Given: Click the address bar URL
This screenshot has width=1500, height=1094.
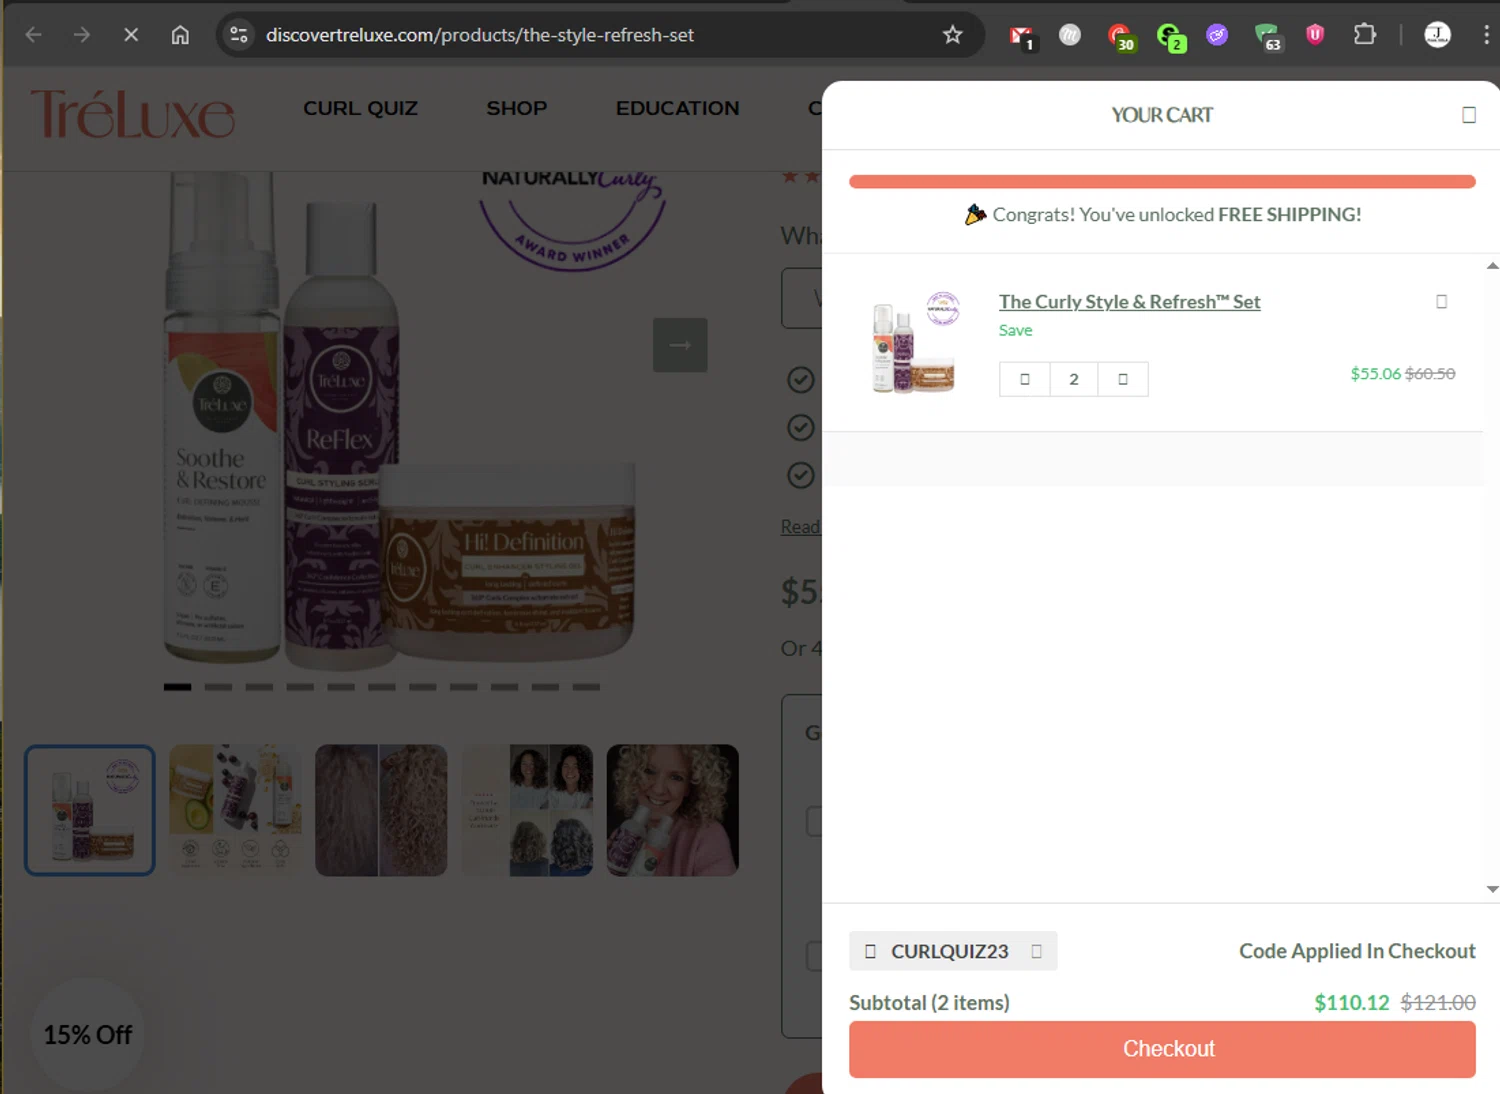Looking at the screenshot, I should [480, 35].
